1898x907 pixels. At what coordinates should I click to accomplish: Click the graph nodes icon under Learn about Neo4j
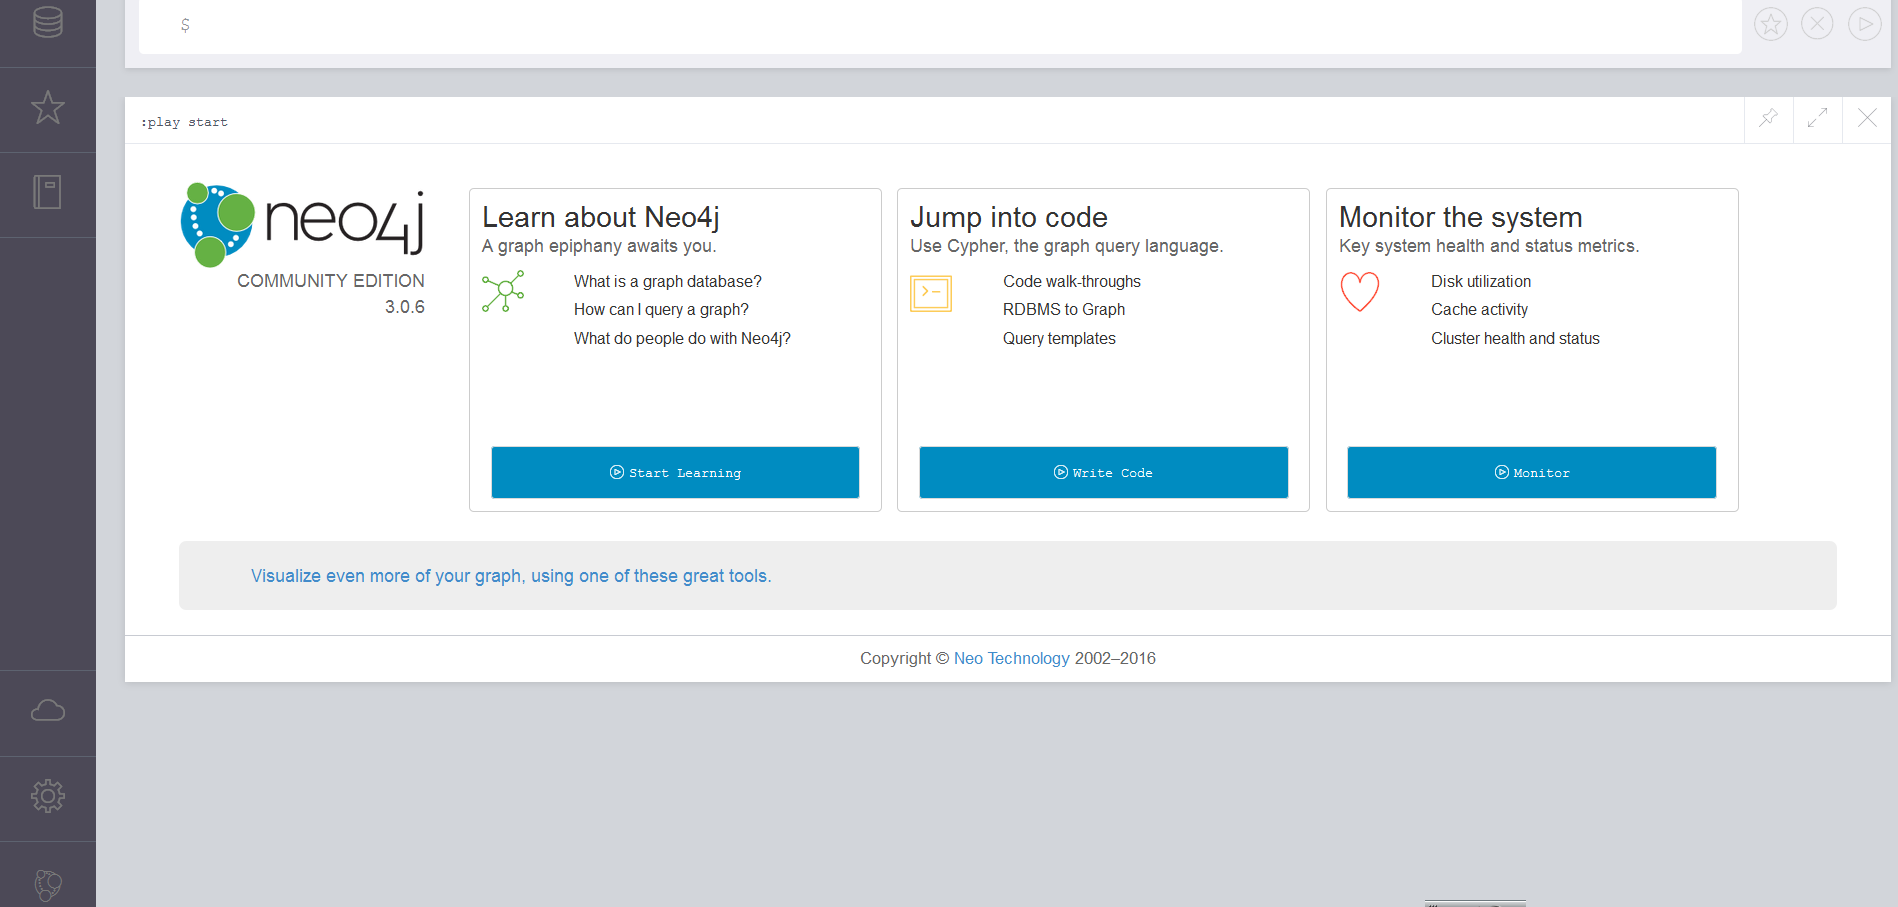[503, 291]
